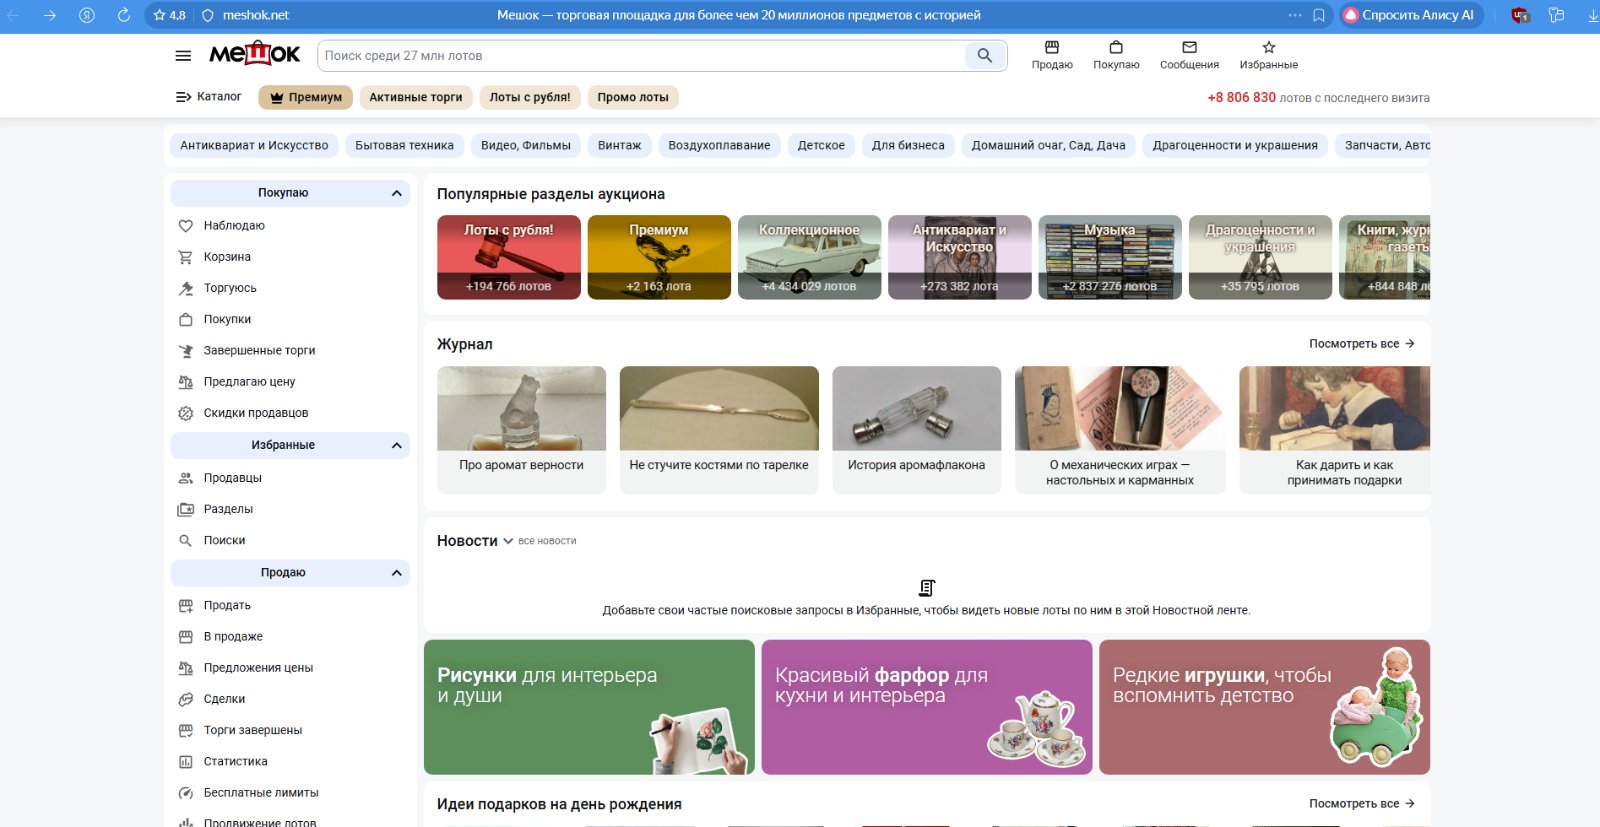Viewport: 1600px width, 827px height.
Task: Collapse the Продаю sidebar section
Action: tap(397, 573)
